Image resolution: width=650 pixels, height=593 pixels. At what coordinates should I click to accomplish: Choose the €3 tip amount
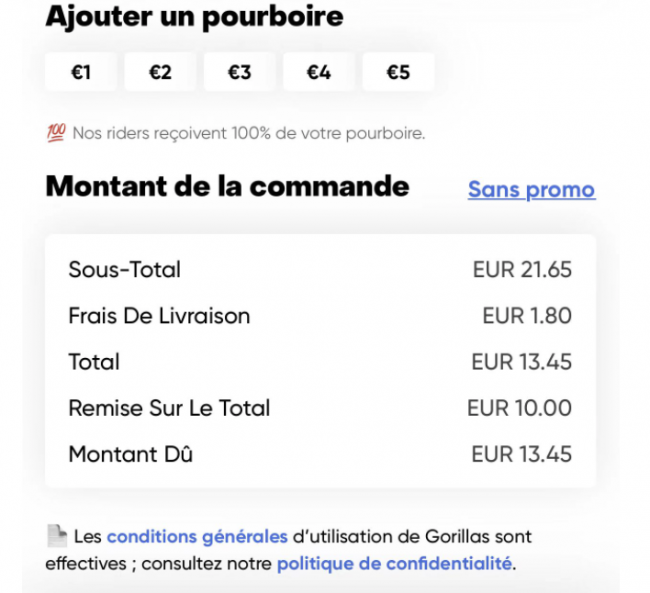pos(240,72)
